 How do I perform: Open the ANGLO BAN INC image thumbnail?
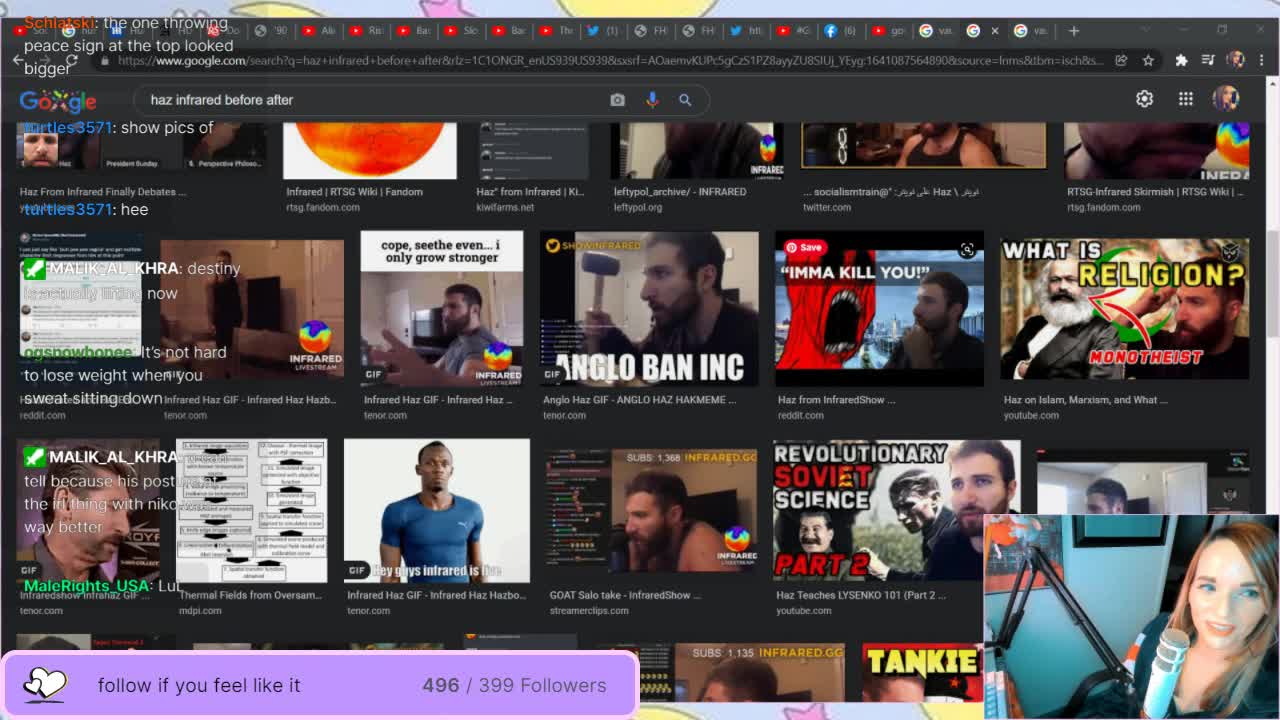click(649, 309)
